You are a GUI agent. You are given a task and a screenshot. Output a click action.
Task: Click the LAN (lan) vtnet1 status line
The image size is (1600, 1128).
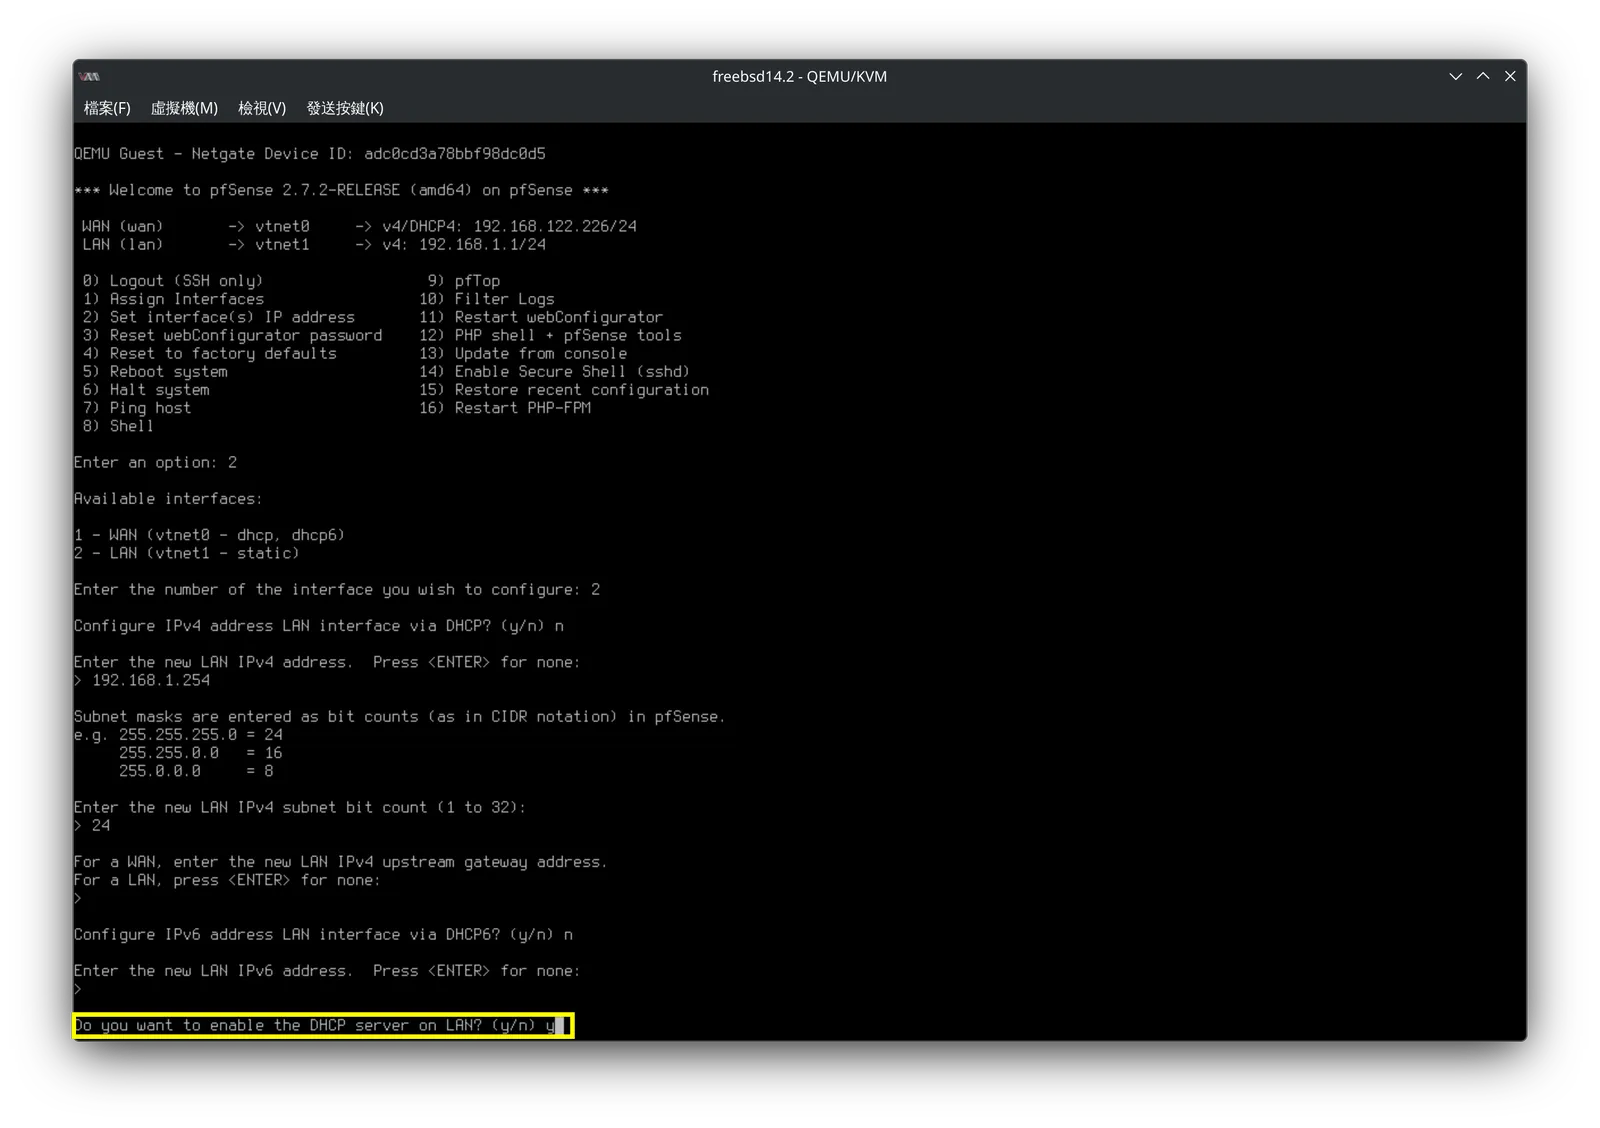point(314,244)
